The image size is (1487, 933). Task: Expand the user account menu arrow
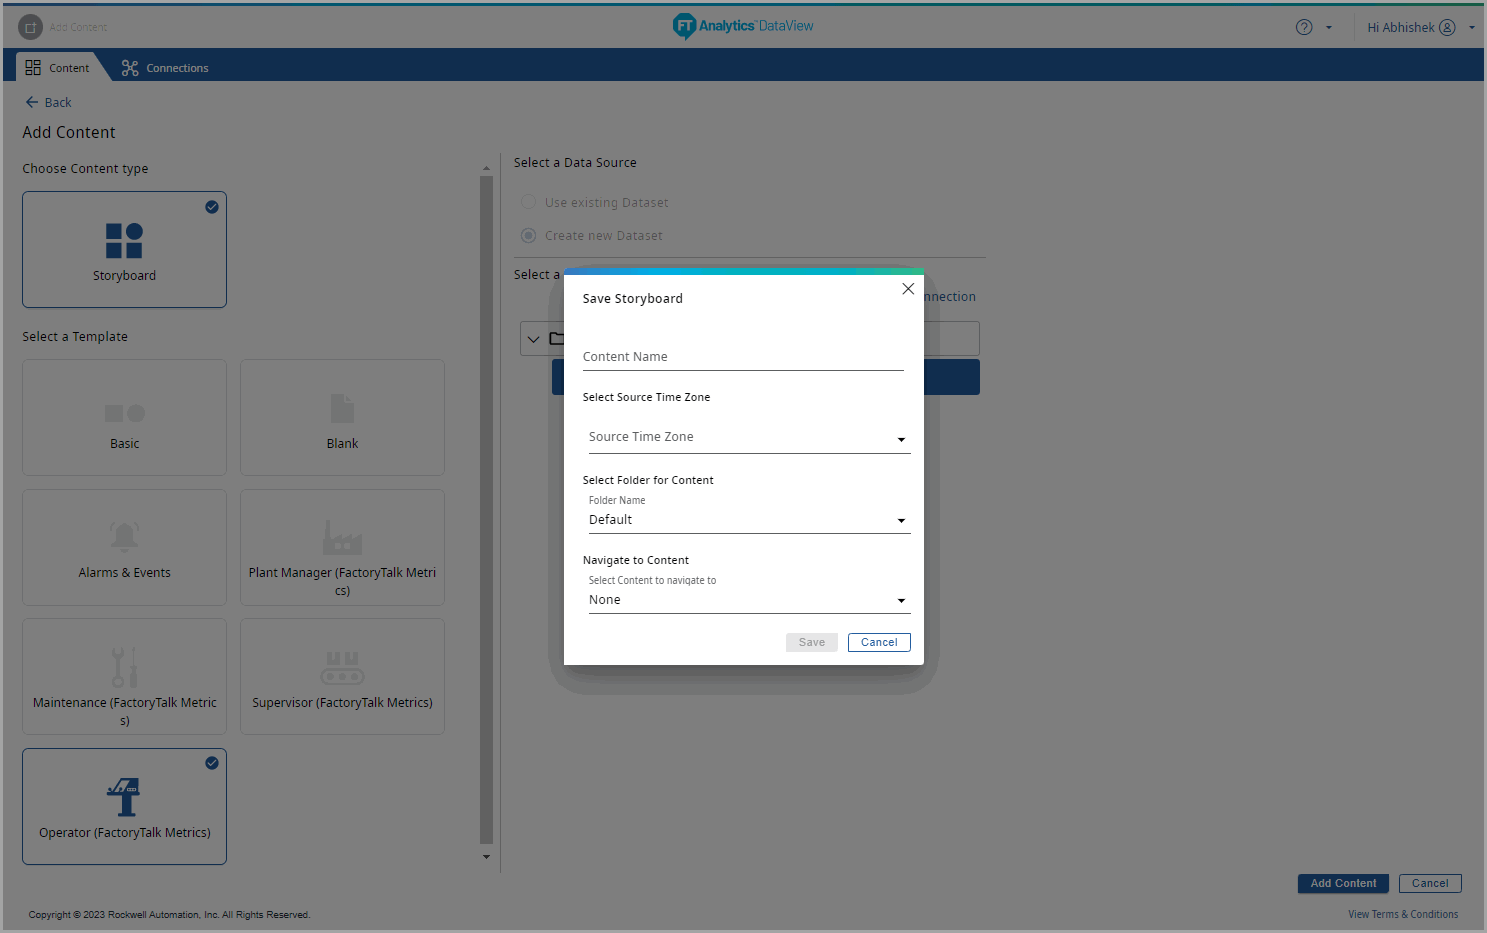coord(1472,28)
